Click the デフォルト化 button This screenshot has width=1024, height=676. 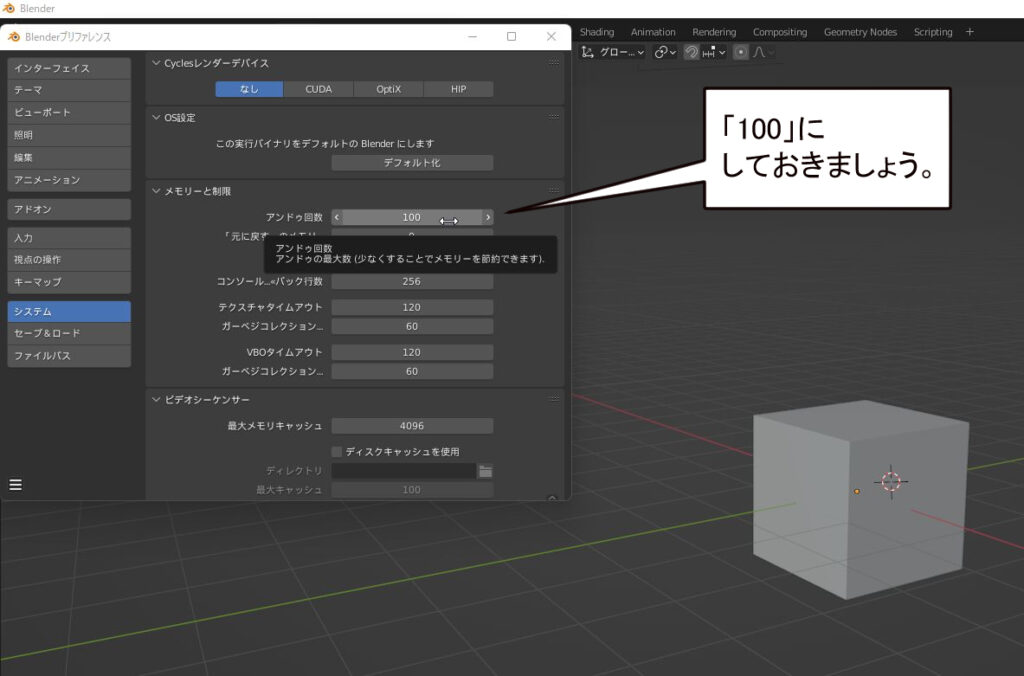(x=412, y=163)
